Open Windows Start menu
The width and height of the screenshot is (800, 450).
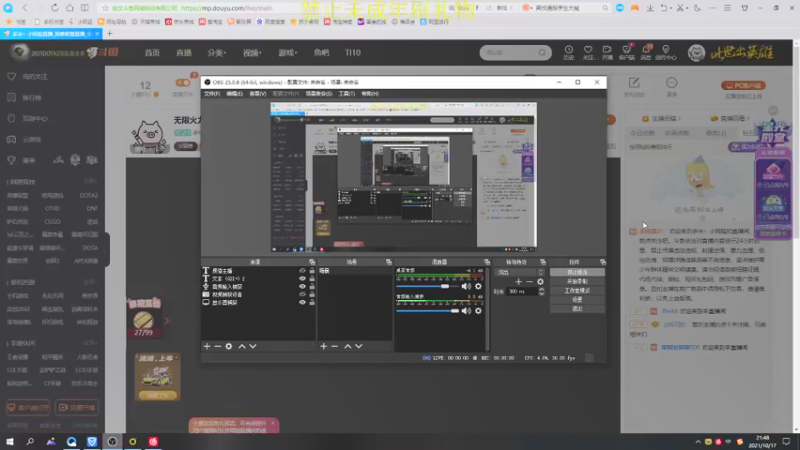point(10,441)
